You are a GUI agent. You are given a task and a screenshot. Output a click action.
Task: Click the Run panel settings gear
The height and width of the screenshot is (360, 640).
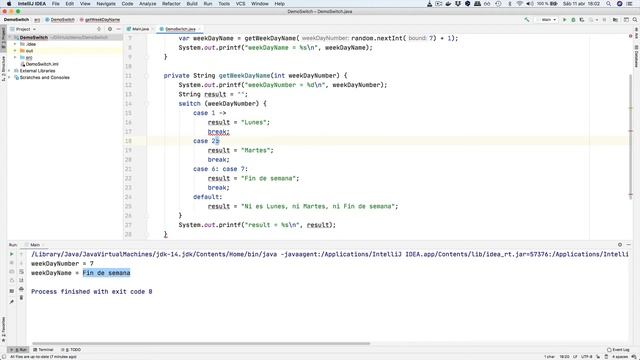coord(620,244)
